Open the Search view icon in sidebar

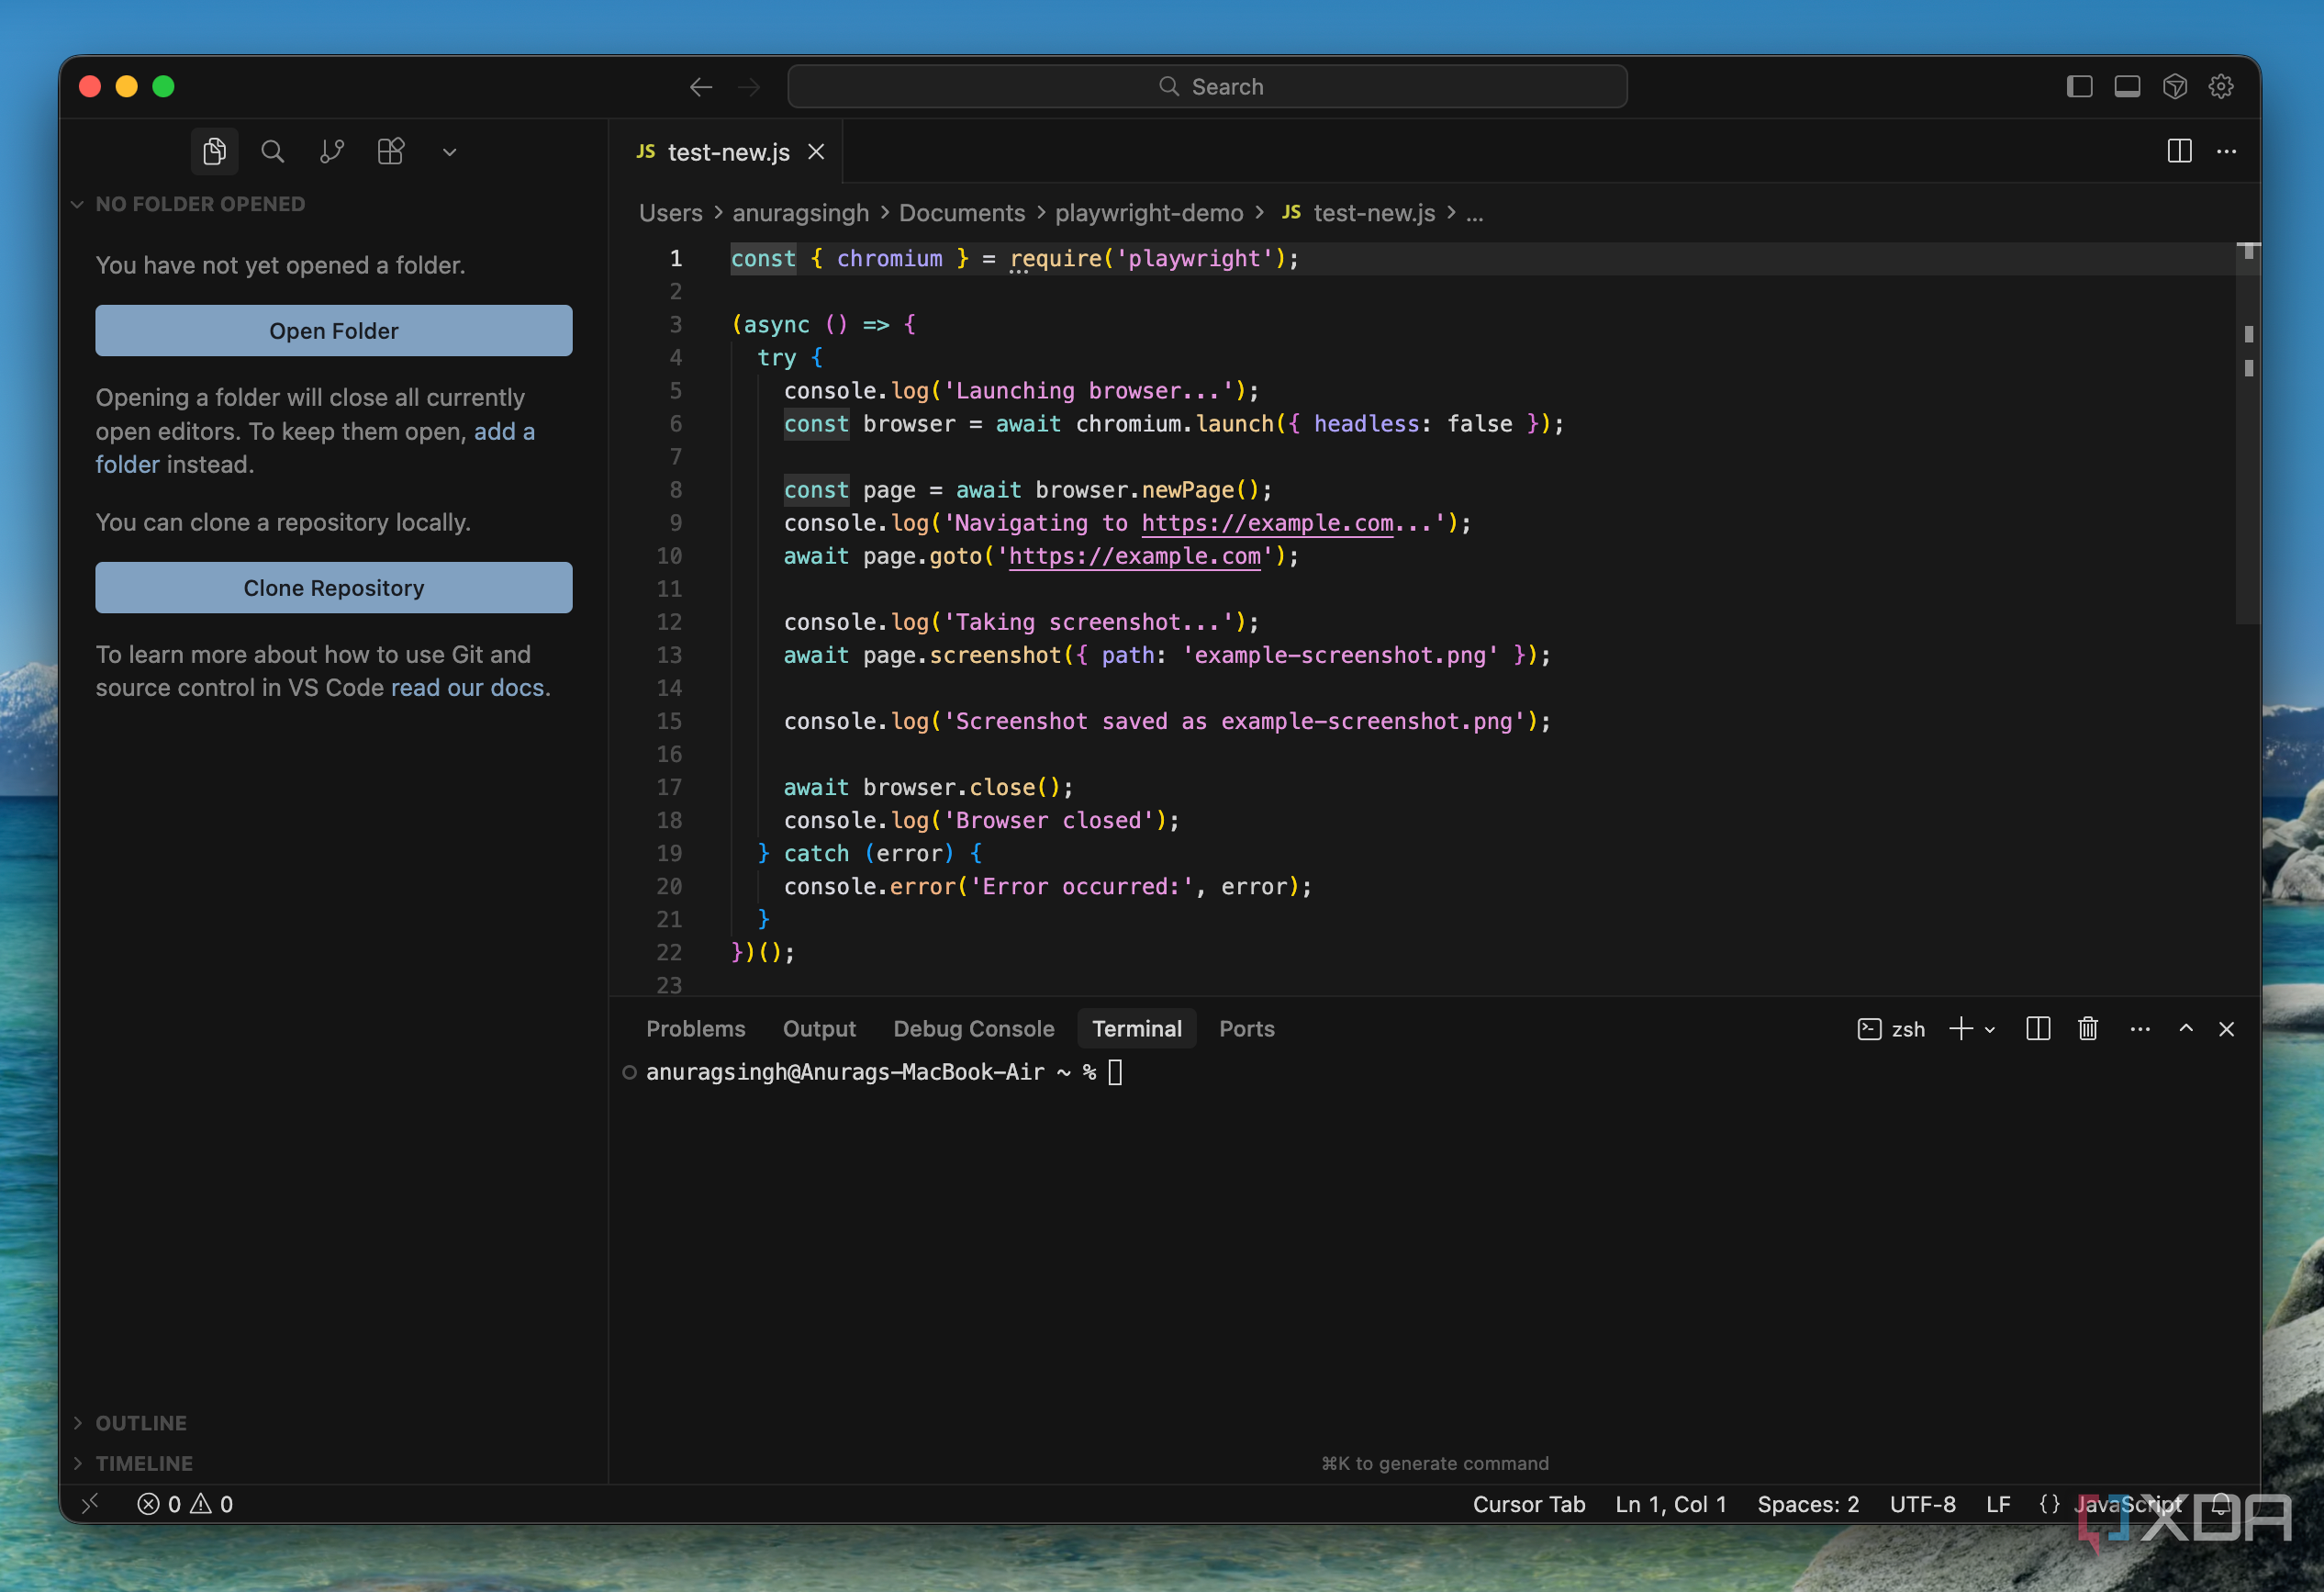272,152
